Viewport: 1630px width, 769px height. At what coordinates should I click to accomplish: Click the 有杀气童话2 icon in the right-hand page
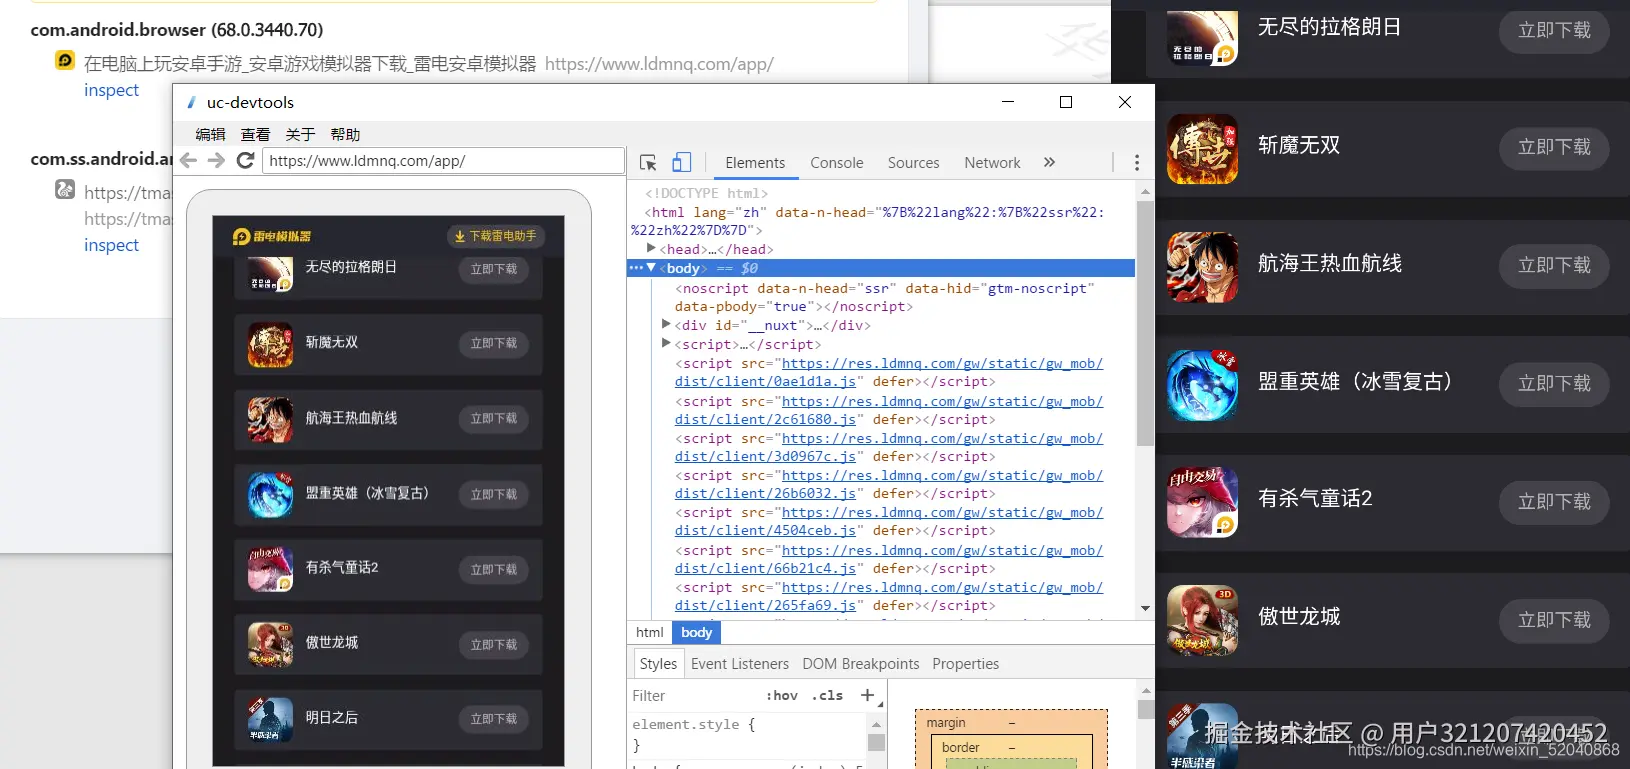click(x=1202, y=503)
